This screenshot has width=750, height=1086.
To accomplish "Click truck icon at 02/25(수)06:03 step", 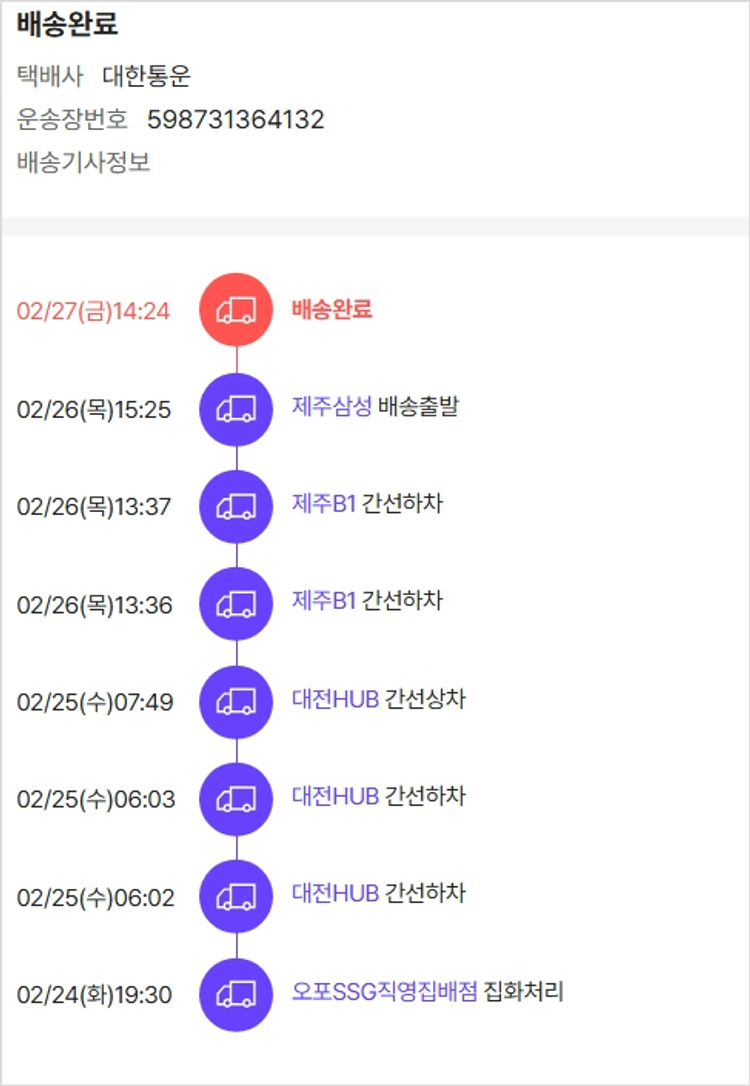I will point(236,799).
